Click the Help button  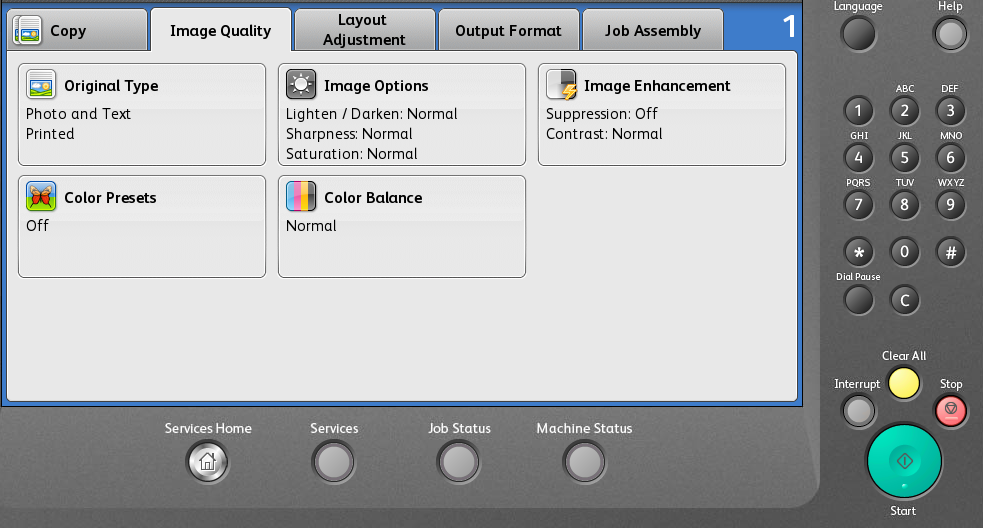click(950, 34)
